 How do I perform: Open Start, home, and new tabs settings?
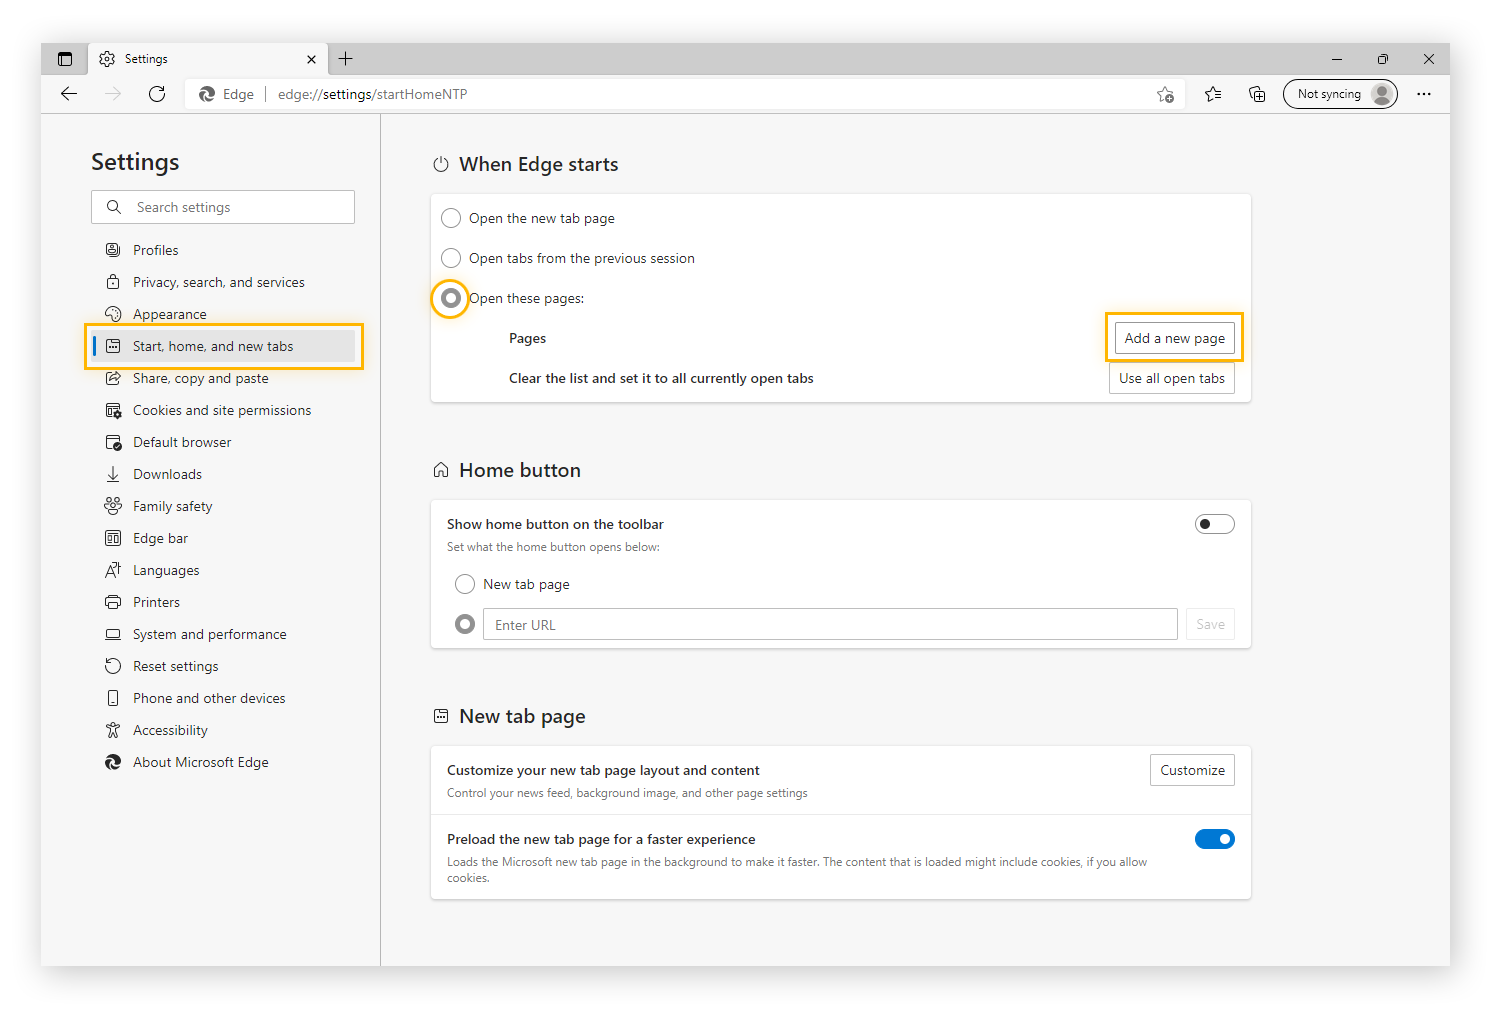click(223, 346)
